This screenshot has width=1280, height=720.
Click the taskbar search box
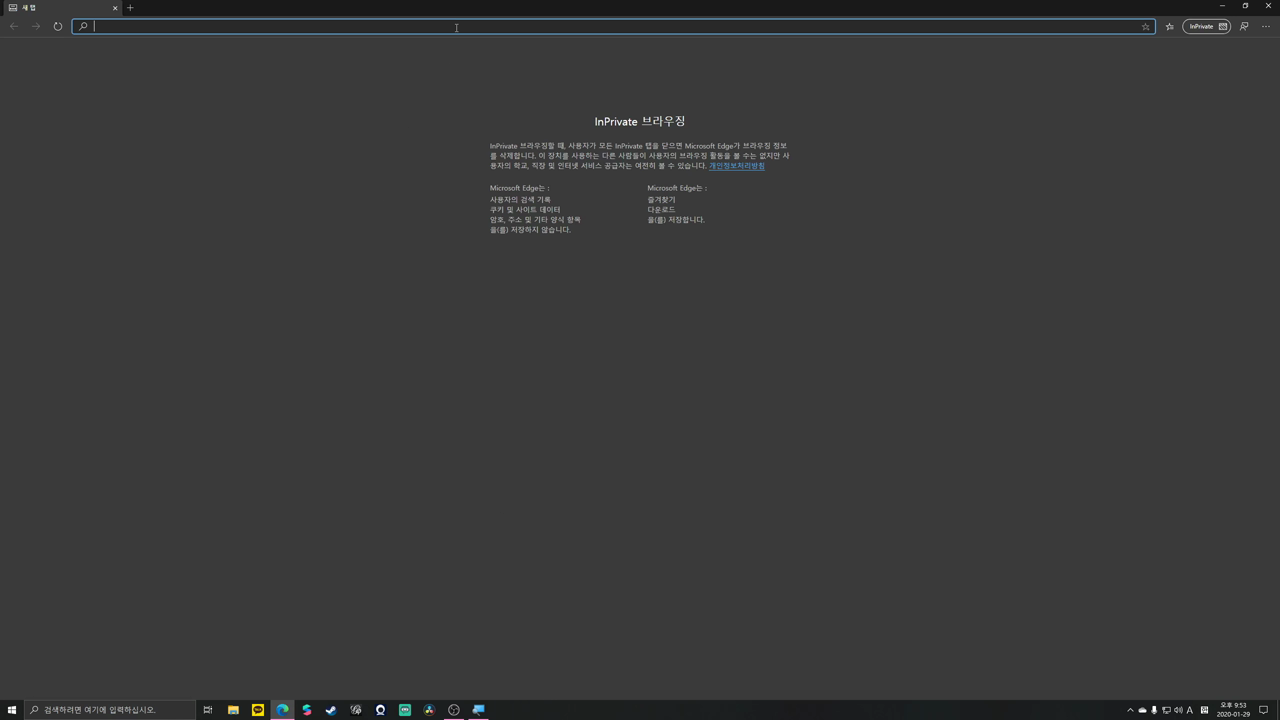tap(110, 710)
